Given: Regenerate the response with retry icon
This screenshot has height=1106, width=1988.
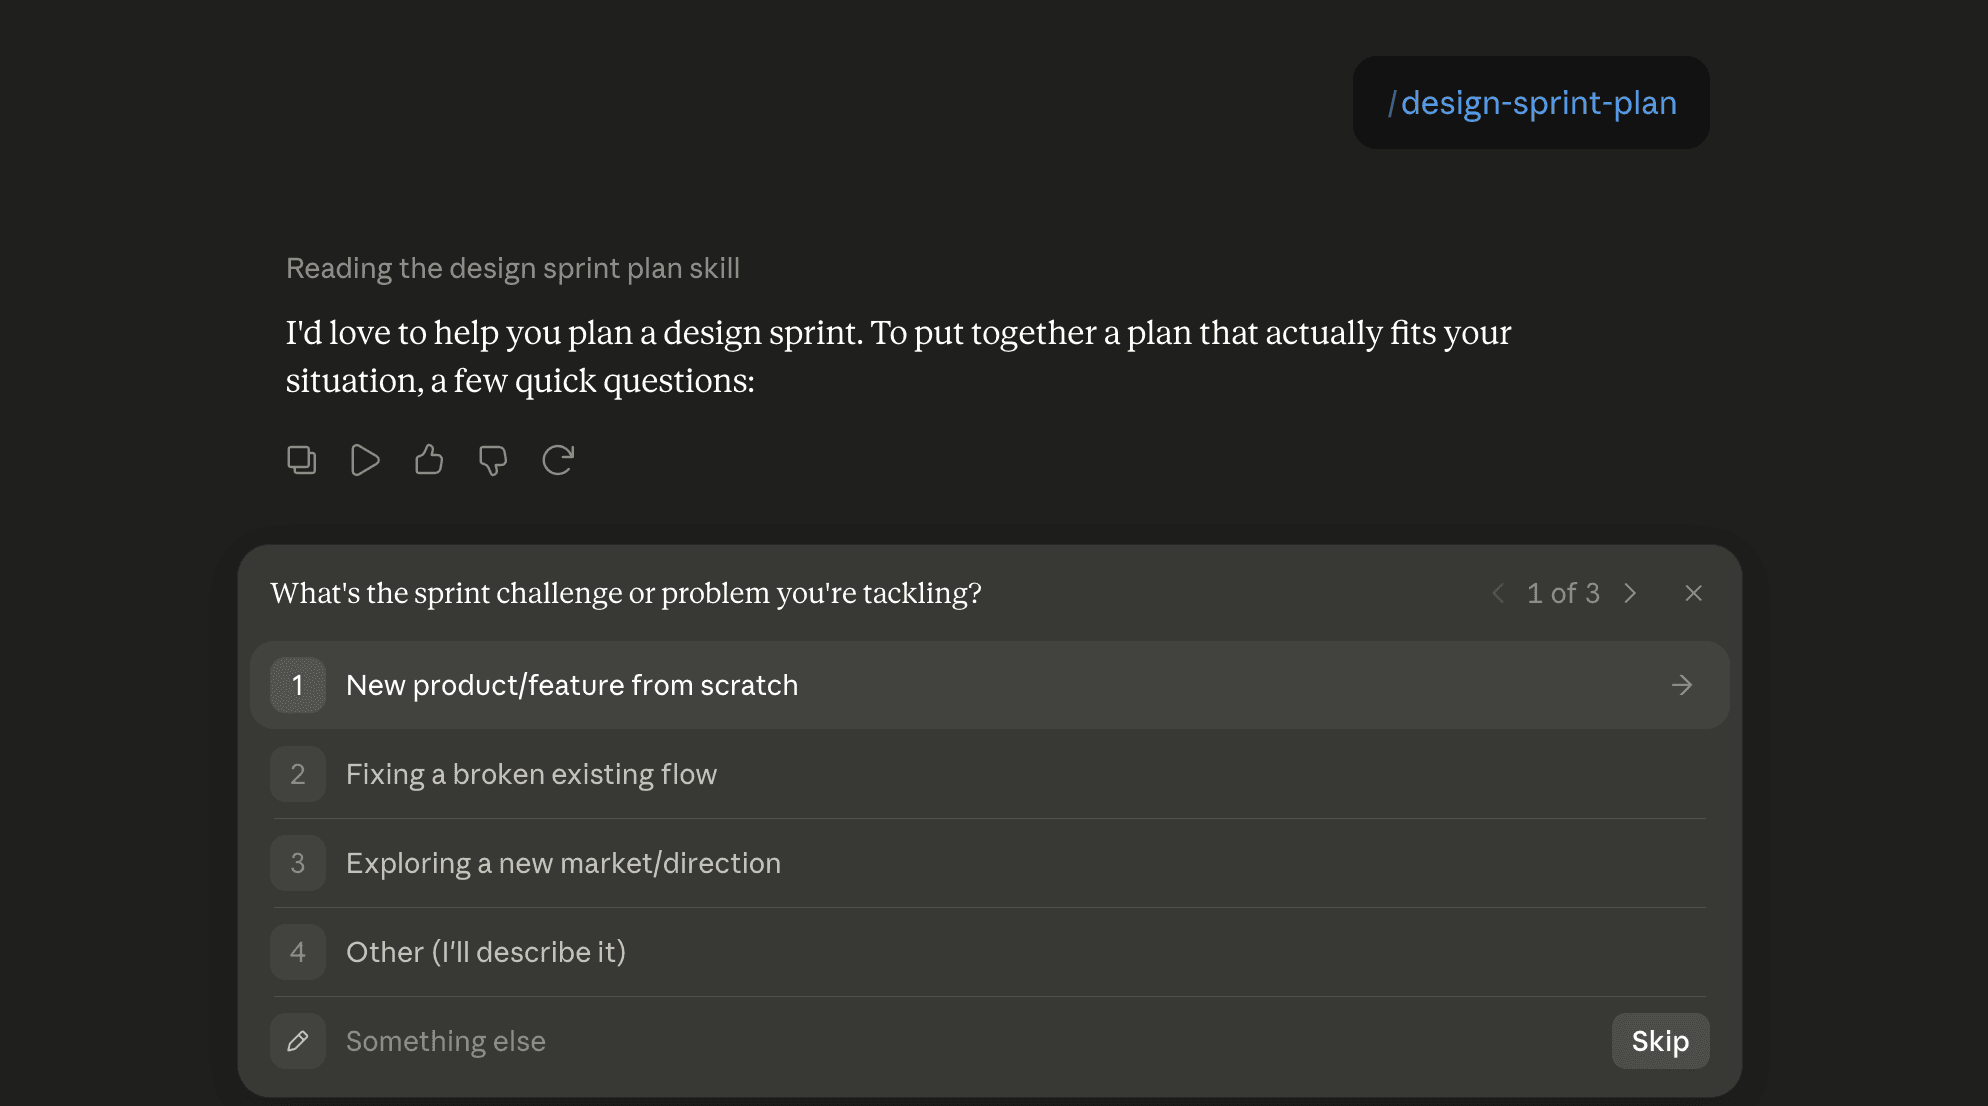Looking at the screenshot, I should [x=557, y=460].
